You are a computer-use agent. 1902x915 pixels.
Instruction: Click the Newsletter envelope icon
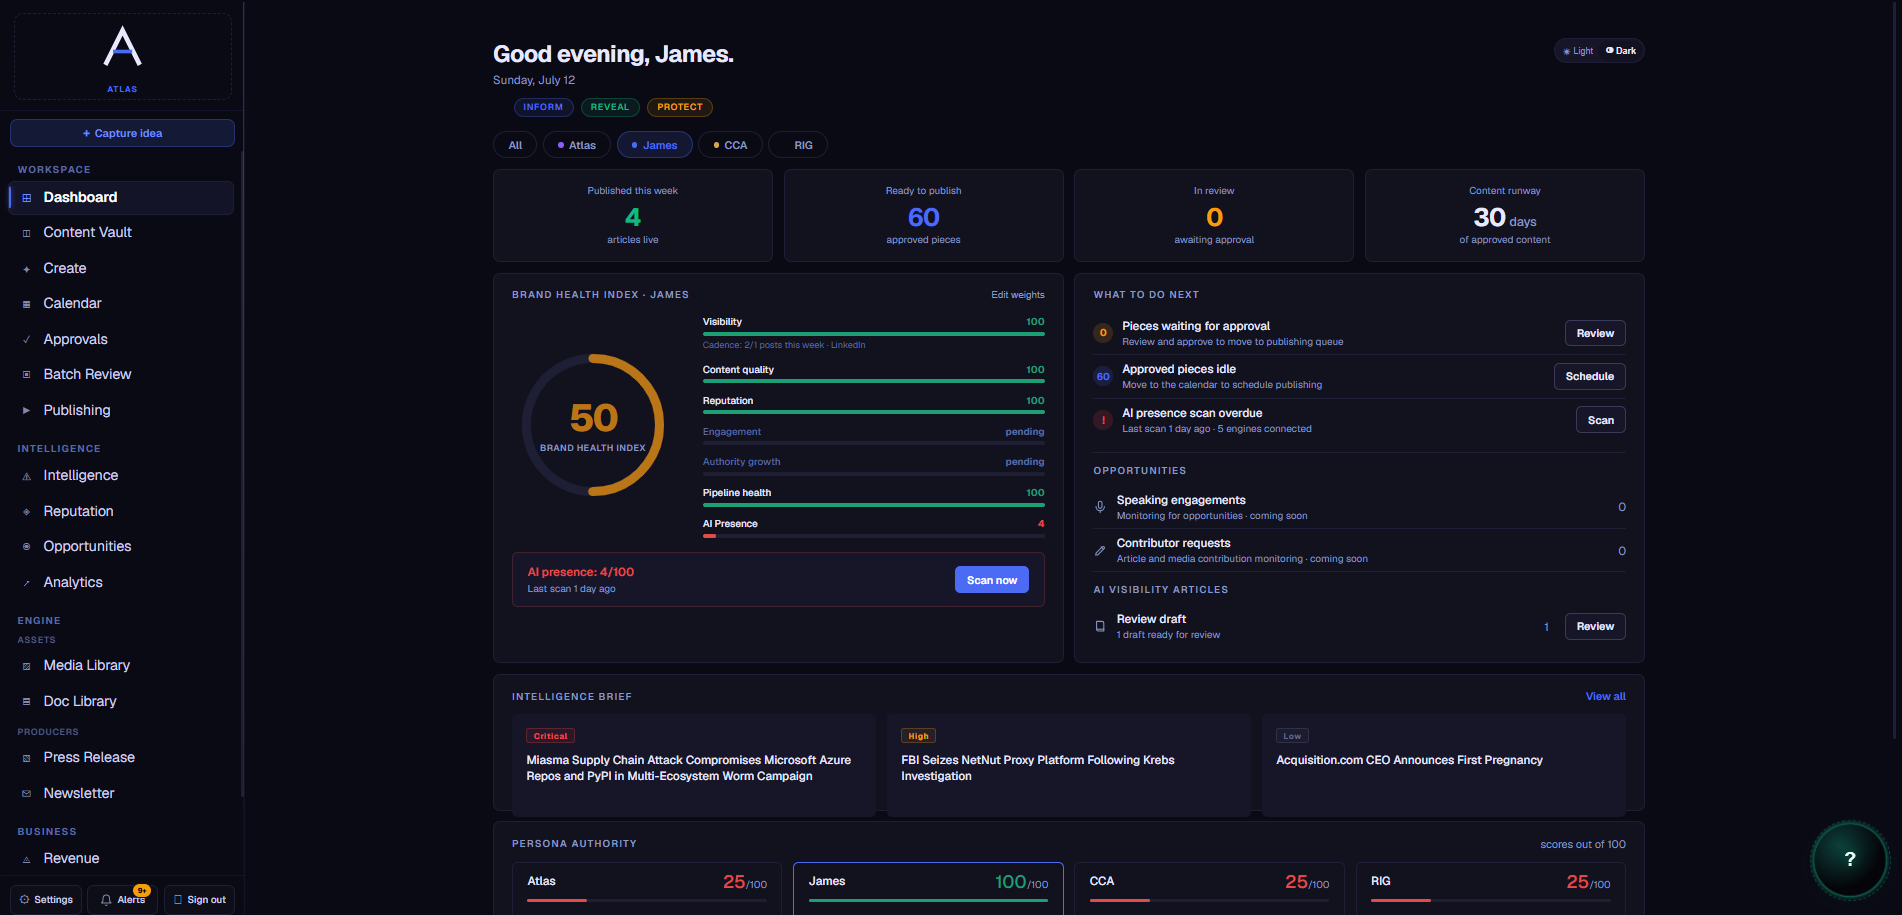(27, 794)
